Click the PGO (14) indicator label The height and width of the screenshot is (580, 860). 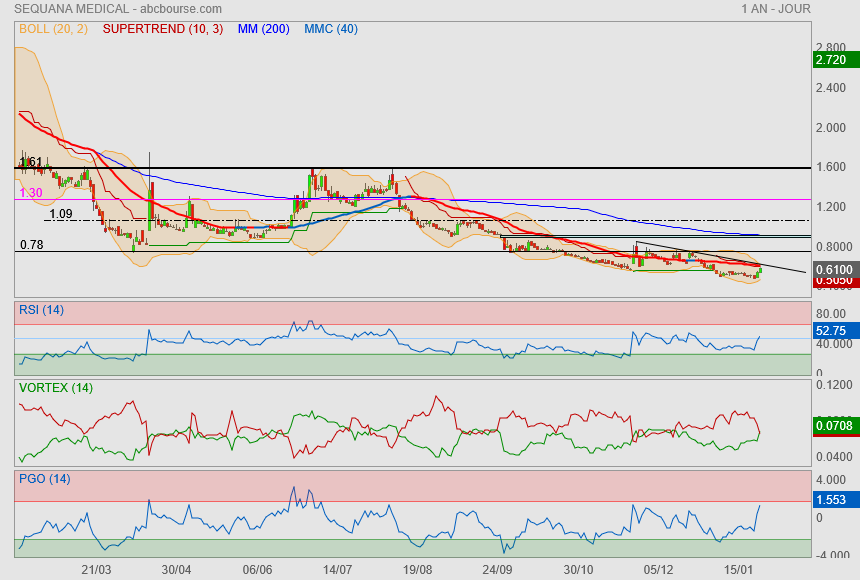click(44, 479)
